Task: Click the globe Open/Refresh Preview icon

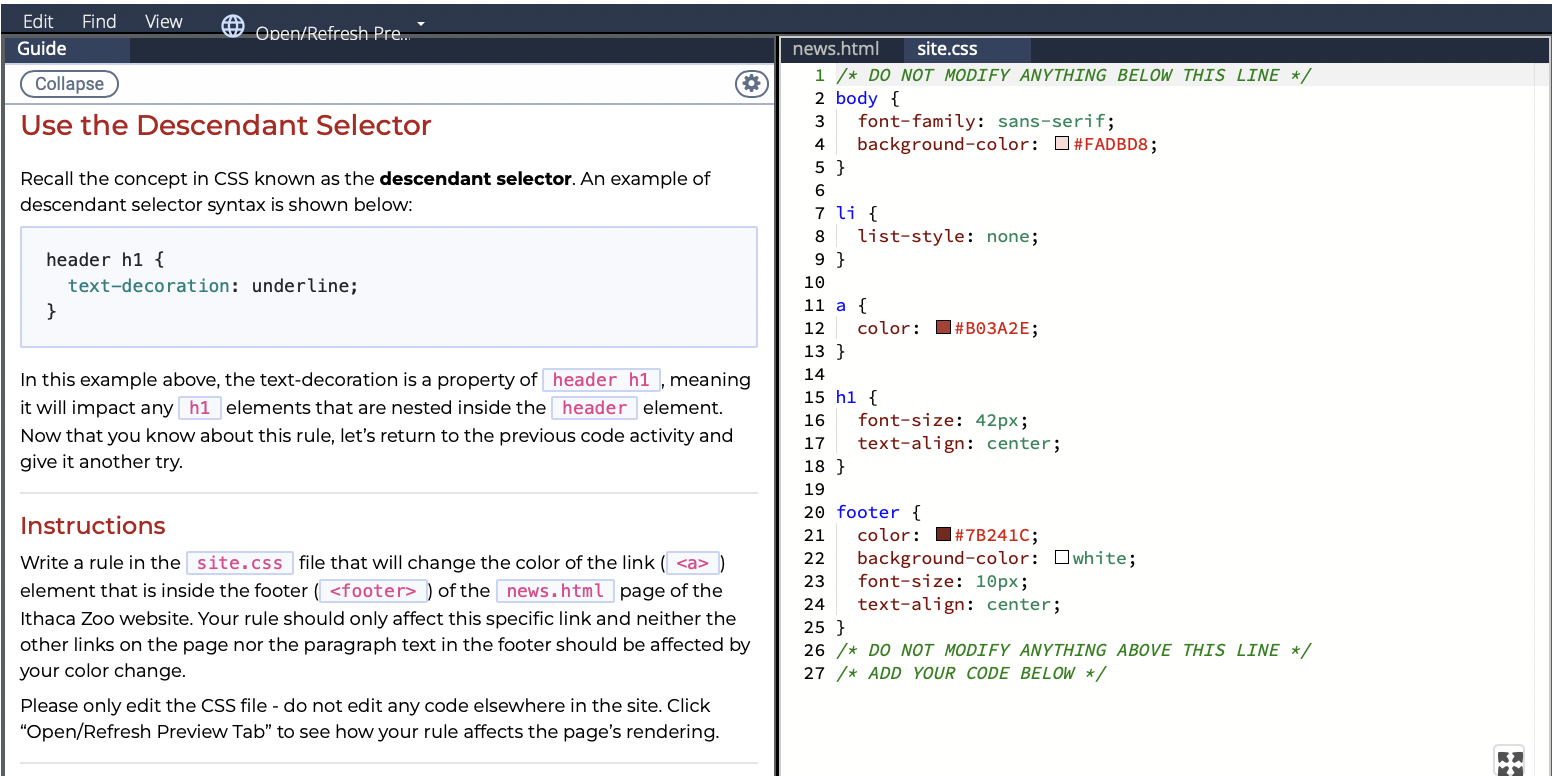Action: pyautogui.click(x=233, y=27)
